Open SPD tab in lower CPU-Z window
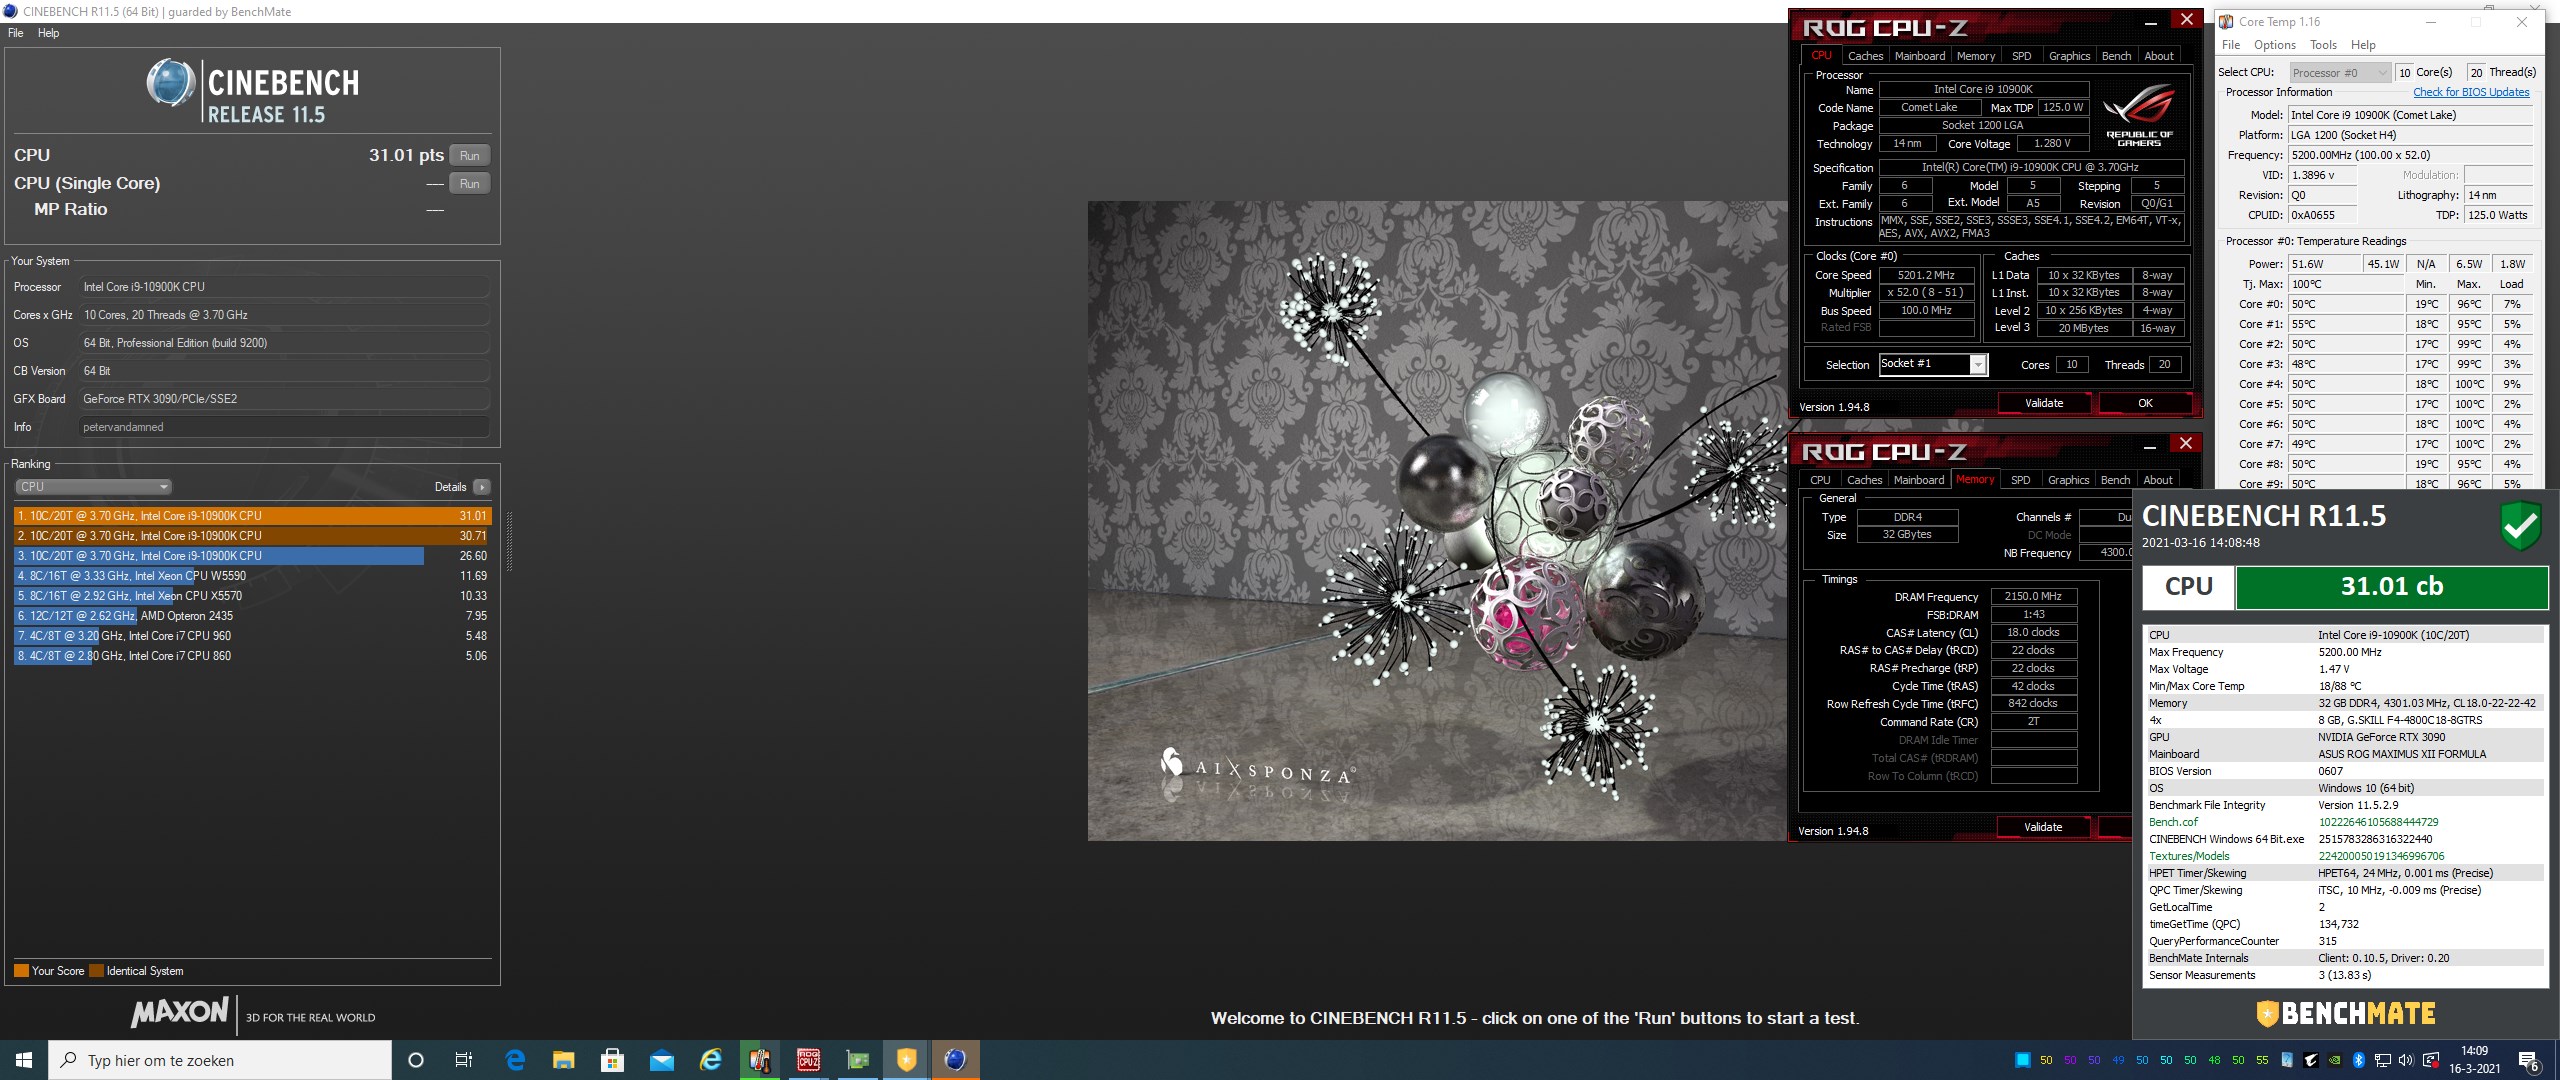The height and width of the screenshot is (1080, 2560). pyautogui.click(x=2020, y=480)
